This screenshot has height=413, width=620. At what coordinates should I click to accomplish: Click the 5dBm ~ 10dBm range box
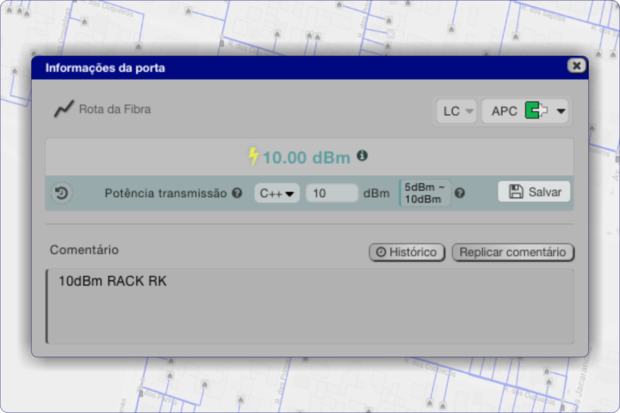coord(425,193)
